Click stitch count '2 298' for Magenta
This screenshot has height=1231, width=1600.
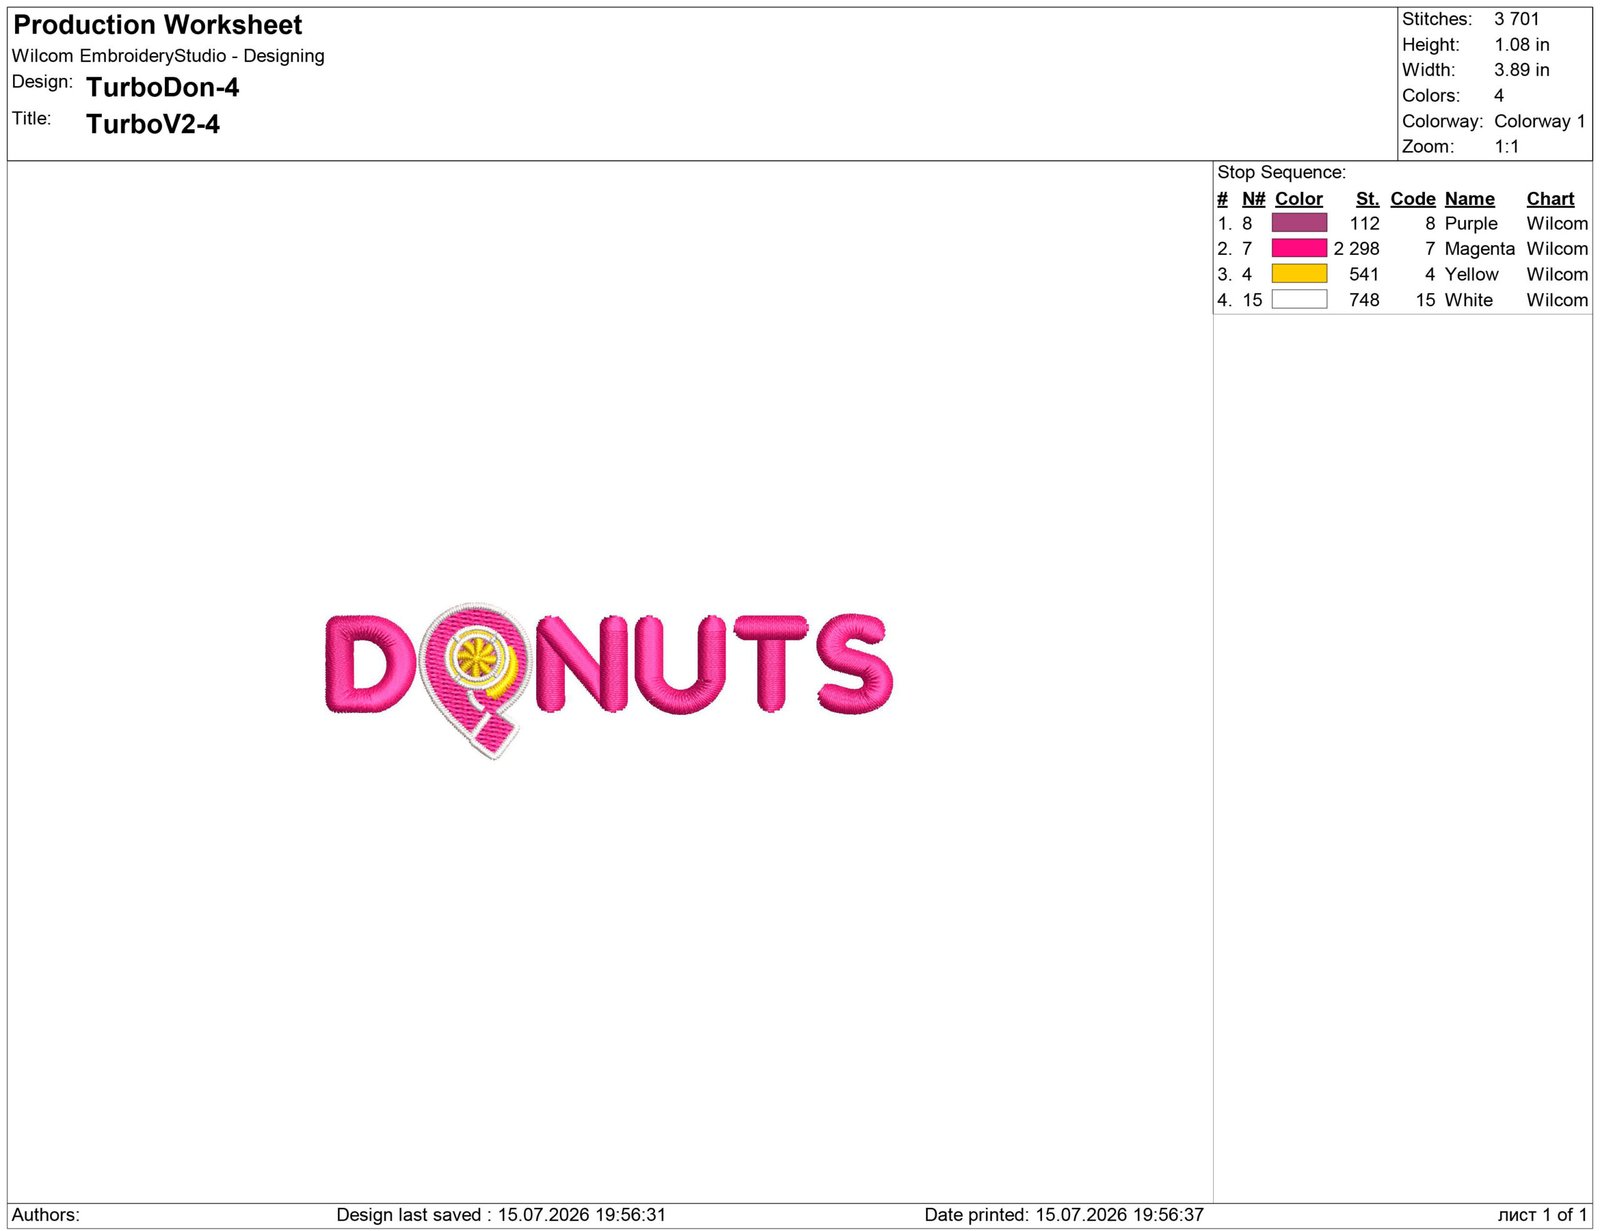[1356, 249]
